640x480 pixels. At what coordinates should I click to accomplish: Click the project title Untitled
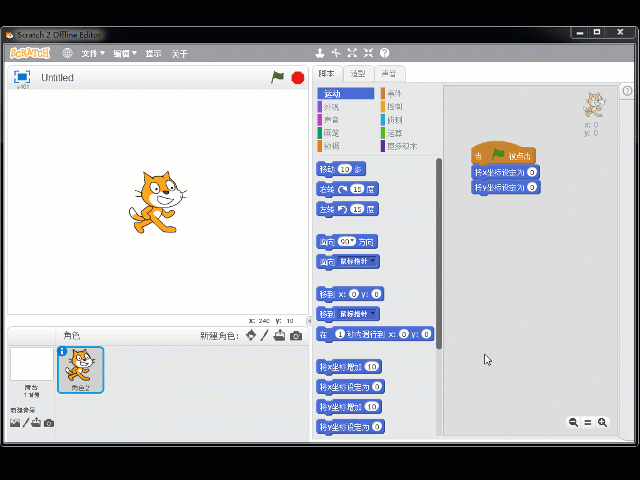[x=57, y=78]
